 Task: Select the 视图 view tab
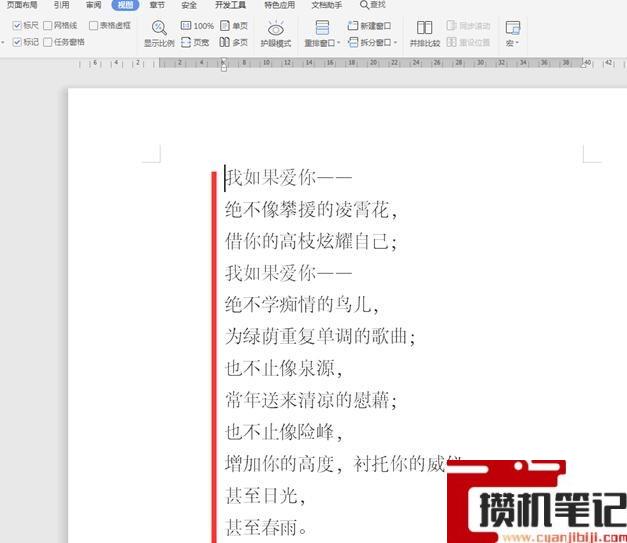pyautogui.click(x=125, y=5)
